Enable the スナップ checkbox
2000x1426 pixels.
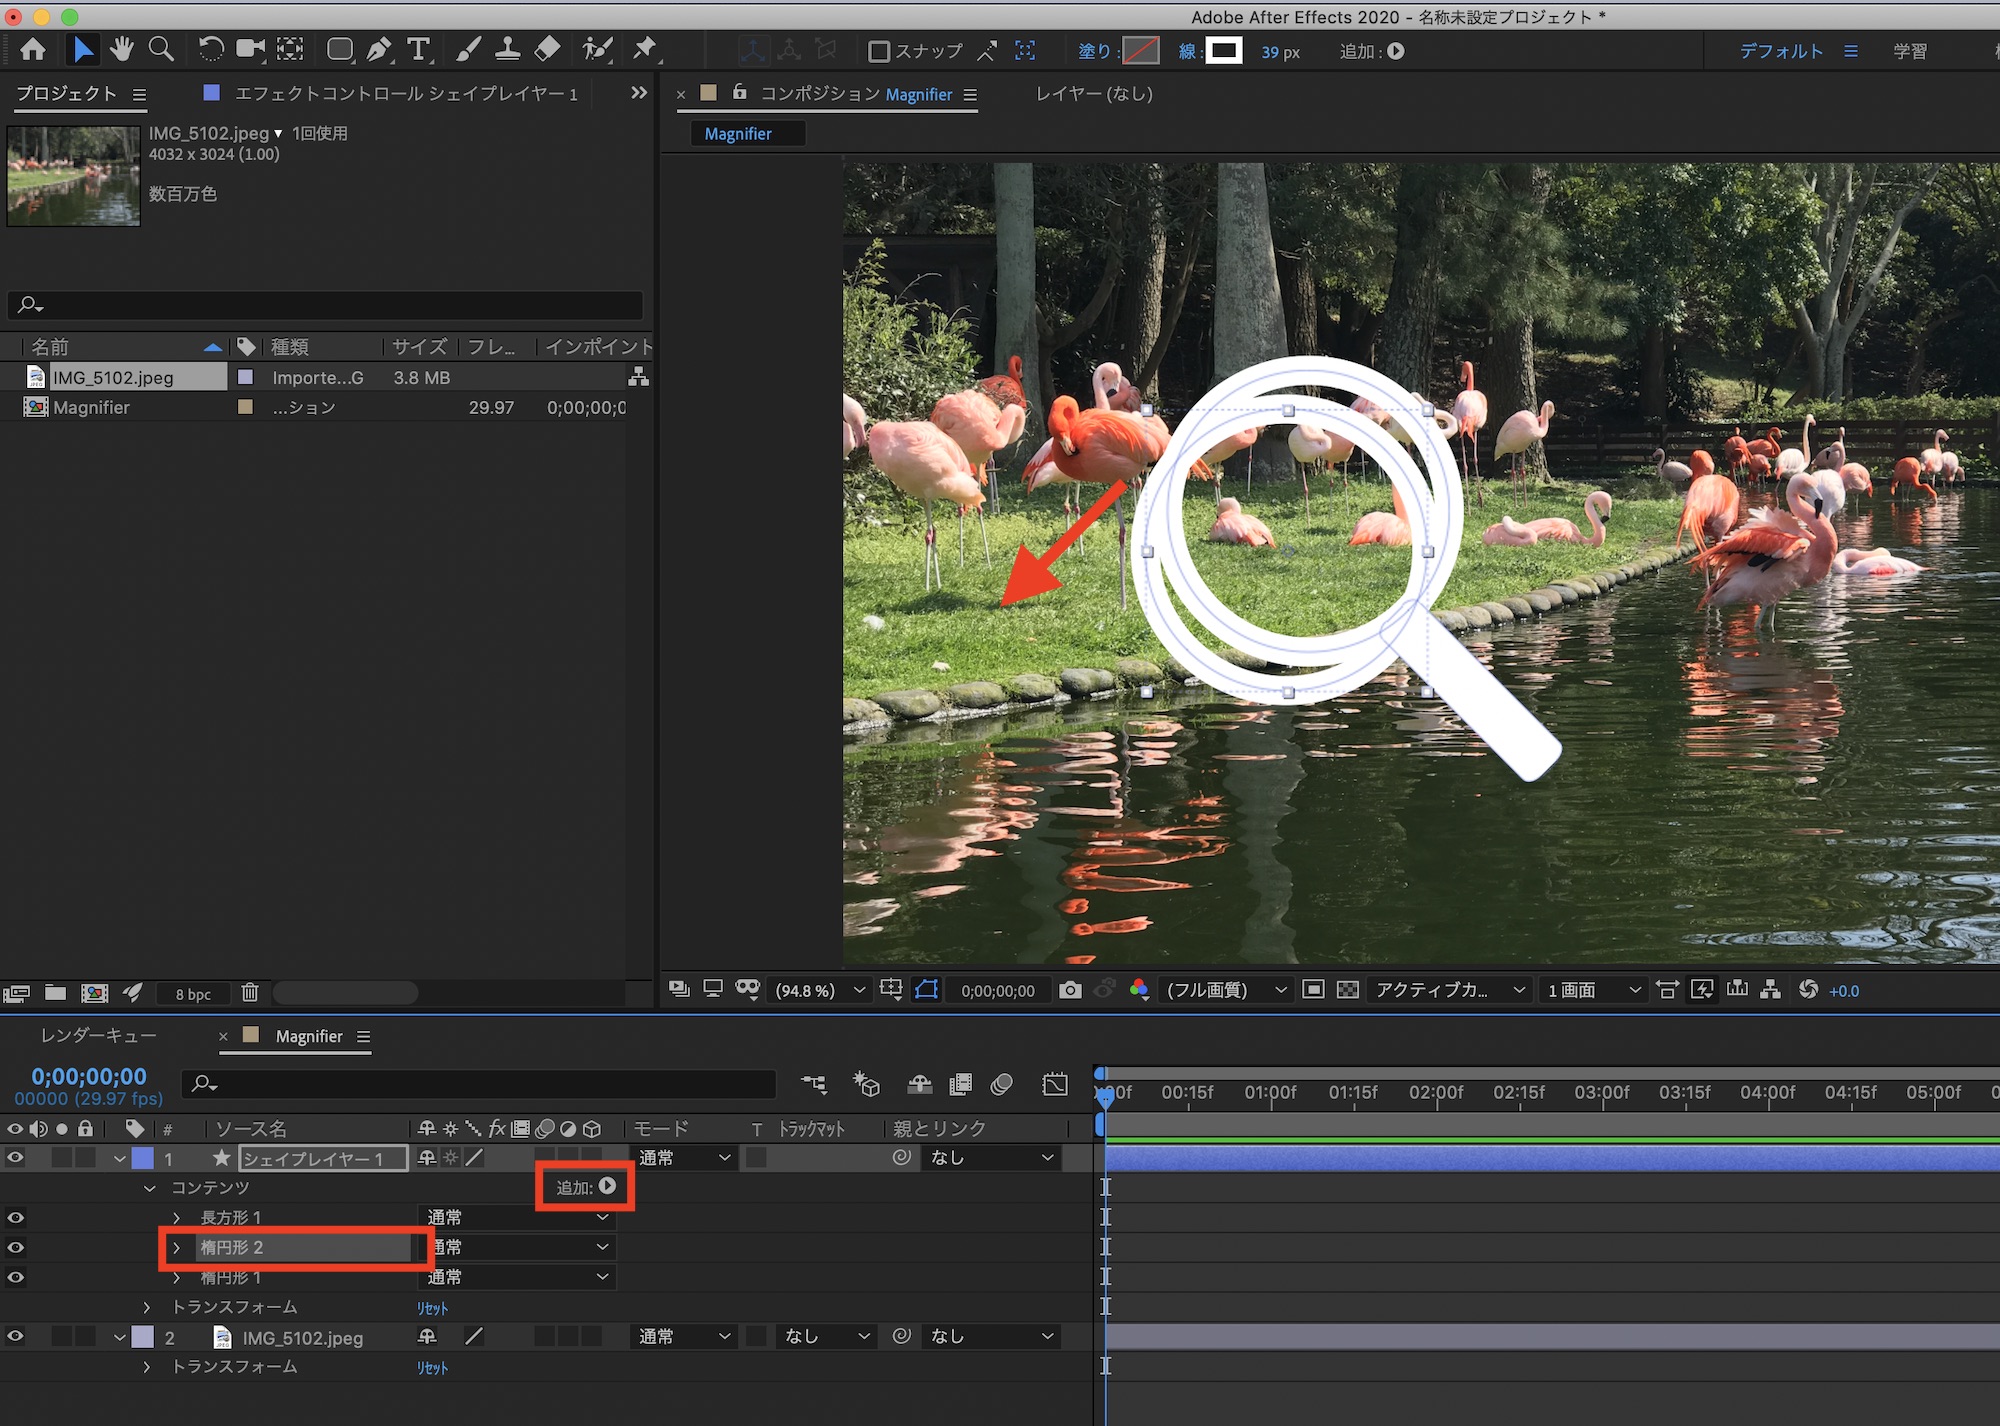878,51
